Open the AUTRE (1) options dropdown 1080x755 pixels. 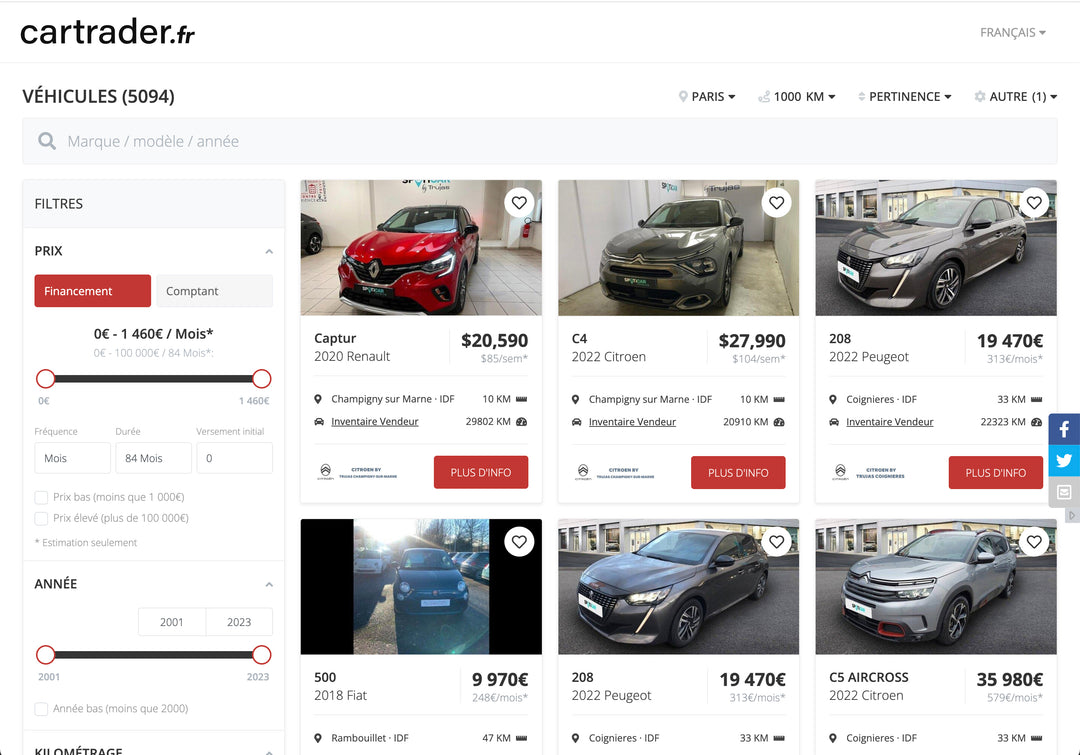tap(1016, 96)
